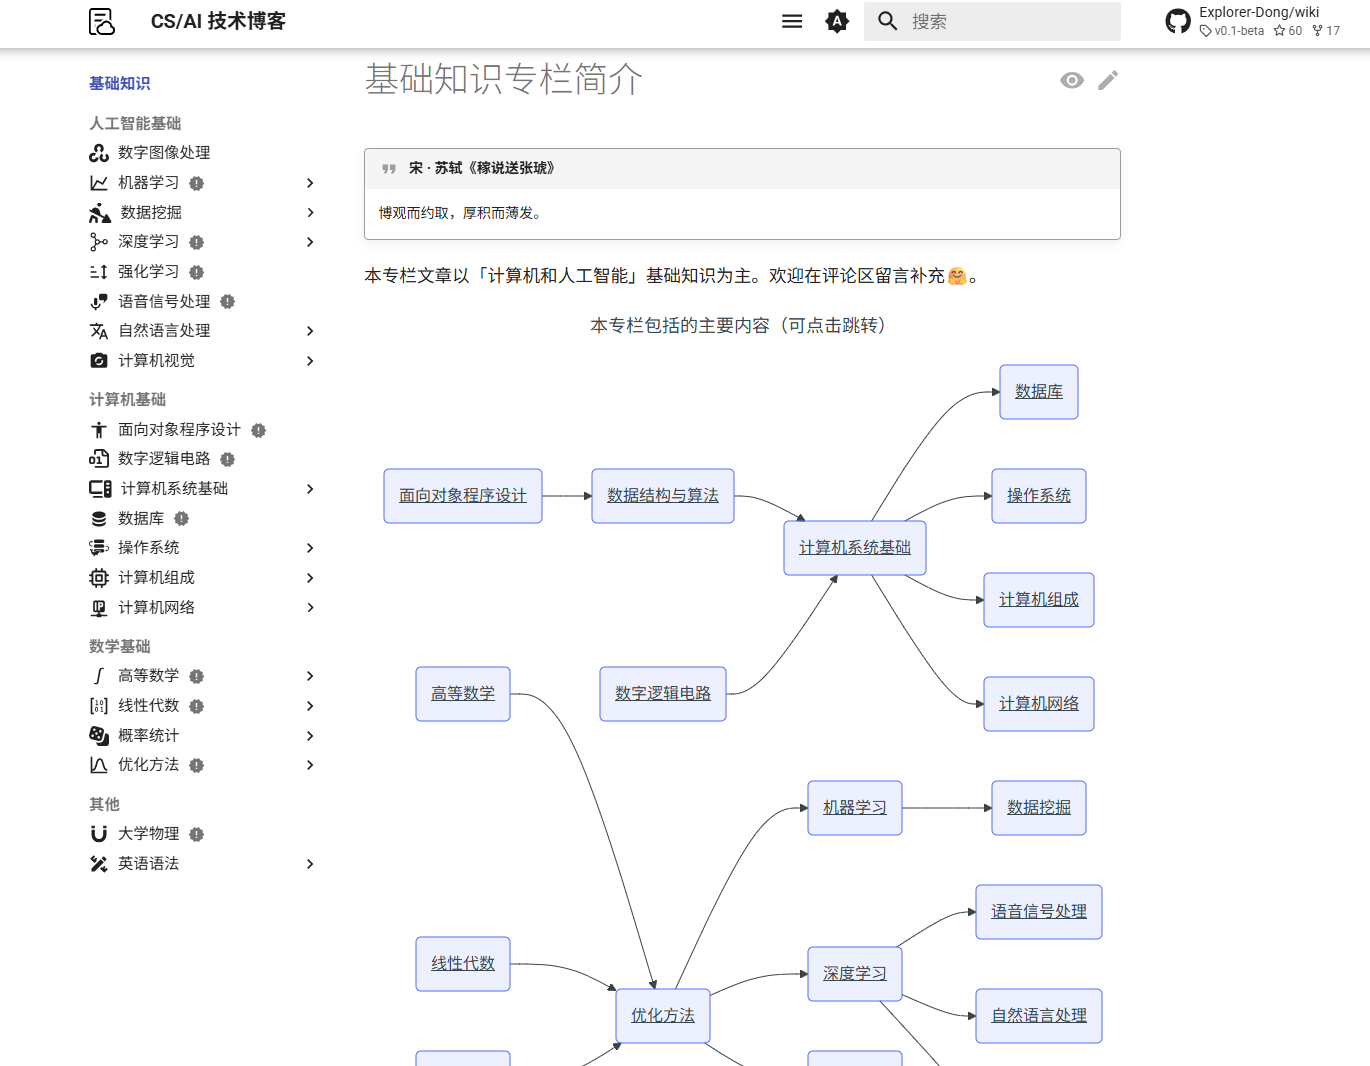Select the site logo icon
The image size is (1370, 1066).
[99, 21]
